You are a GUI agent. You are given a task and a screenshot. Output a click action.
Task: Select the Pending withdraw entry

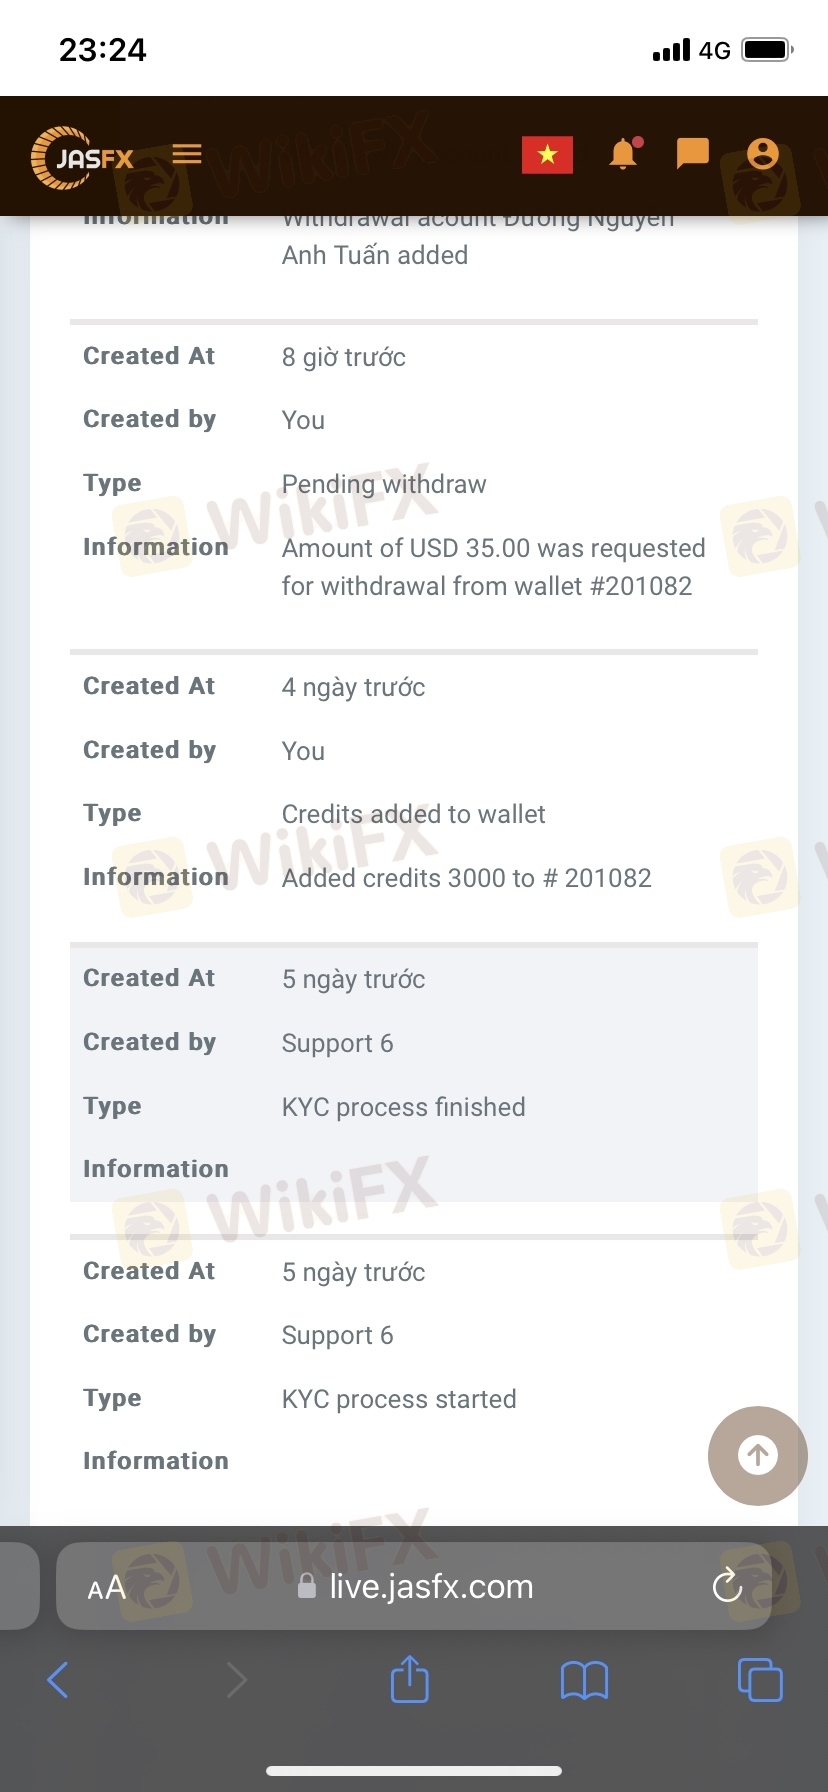(384, 484)
